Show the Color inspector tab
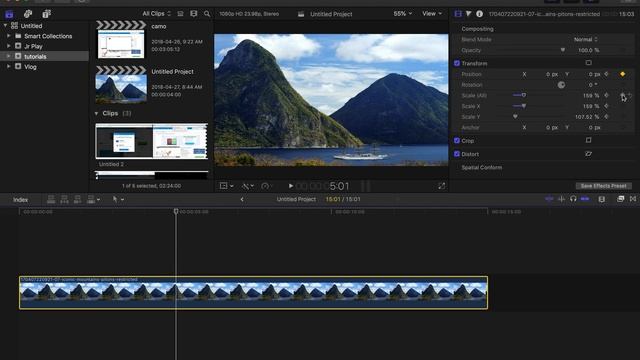 point(469,14)
